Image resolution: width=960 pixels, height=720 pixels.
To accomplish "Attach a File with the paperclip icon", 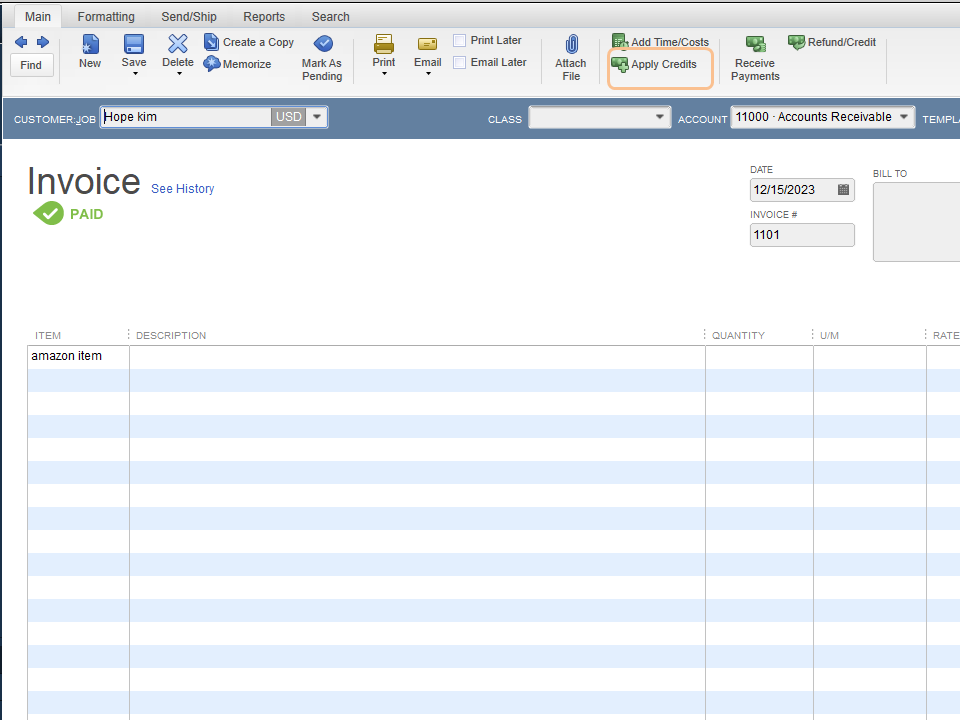I will [571, 58].
